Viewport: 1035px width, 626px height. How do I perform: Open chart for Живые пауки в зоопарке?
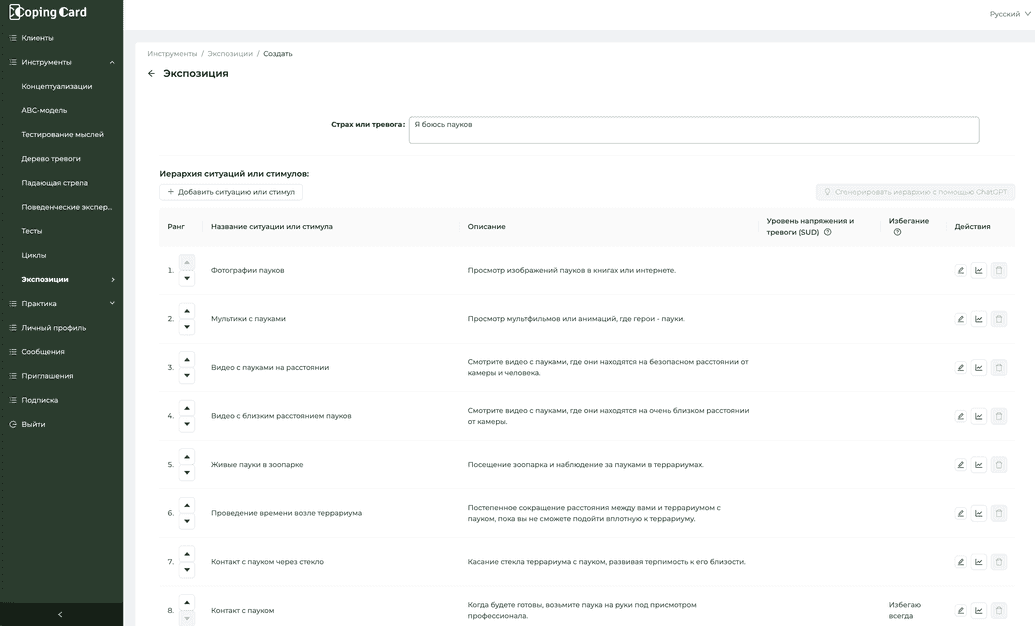pyautogui.click(x=979, y=465)
